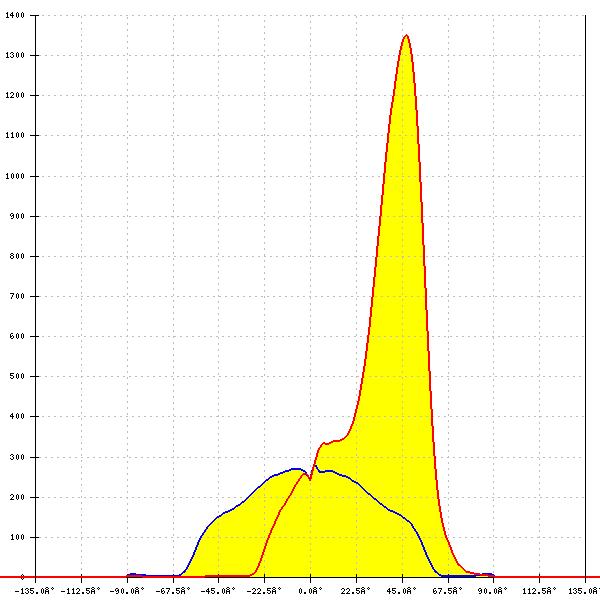Viewport: 600px width, 600px height.
Task: Click the 90.0 degree x-axis label
Action: pyautogui.click(x=492, y=591)
